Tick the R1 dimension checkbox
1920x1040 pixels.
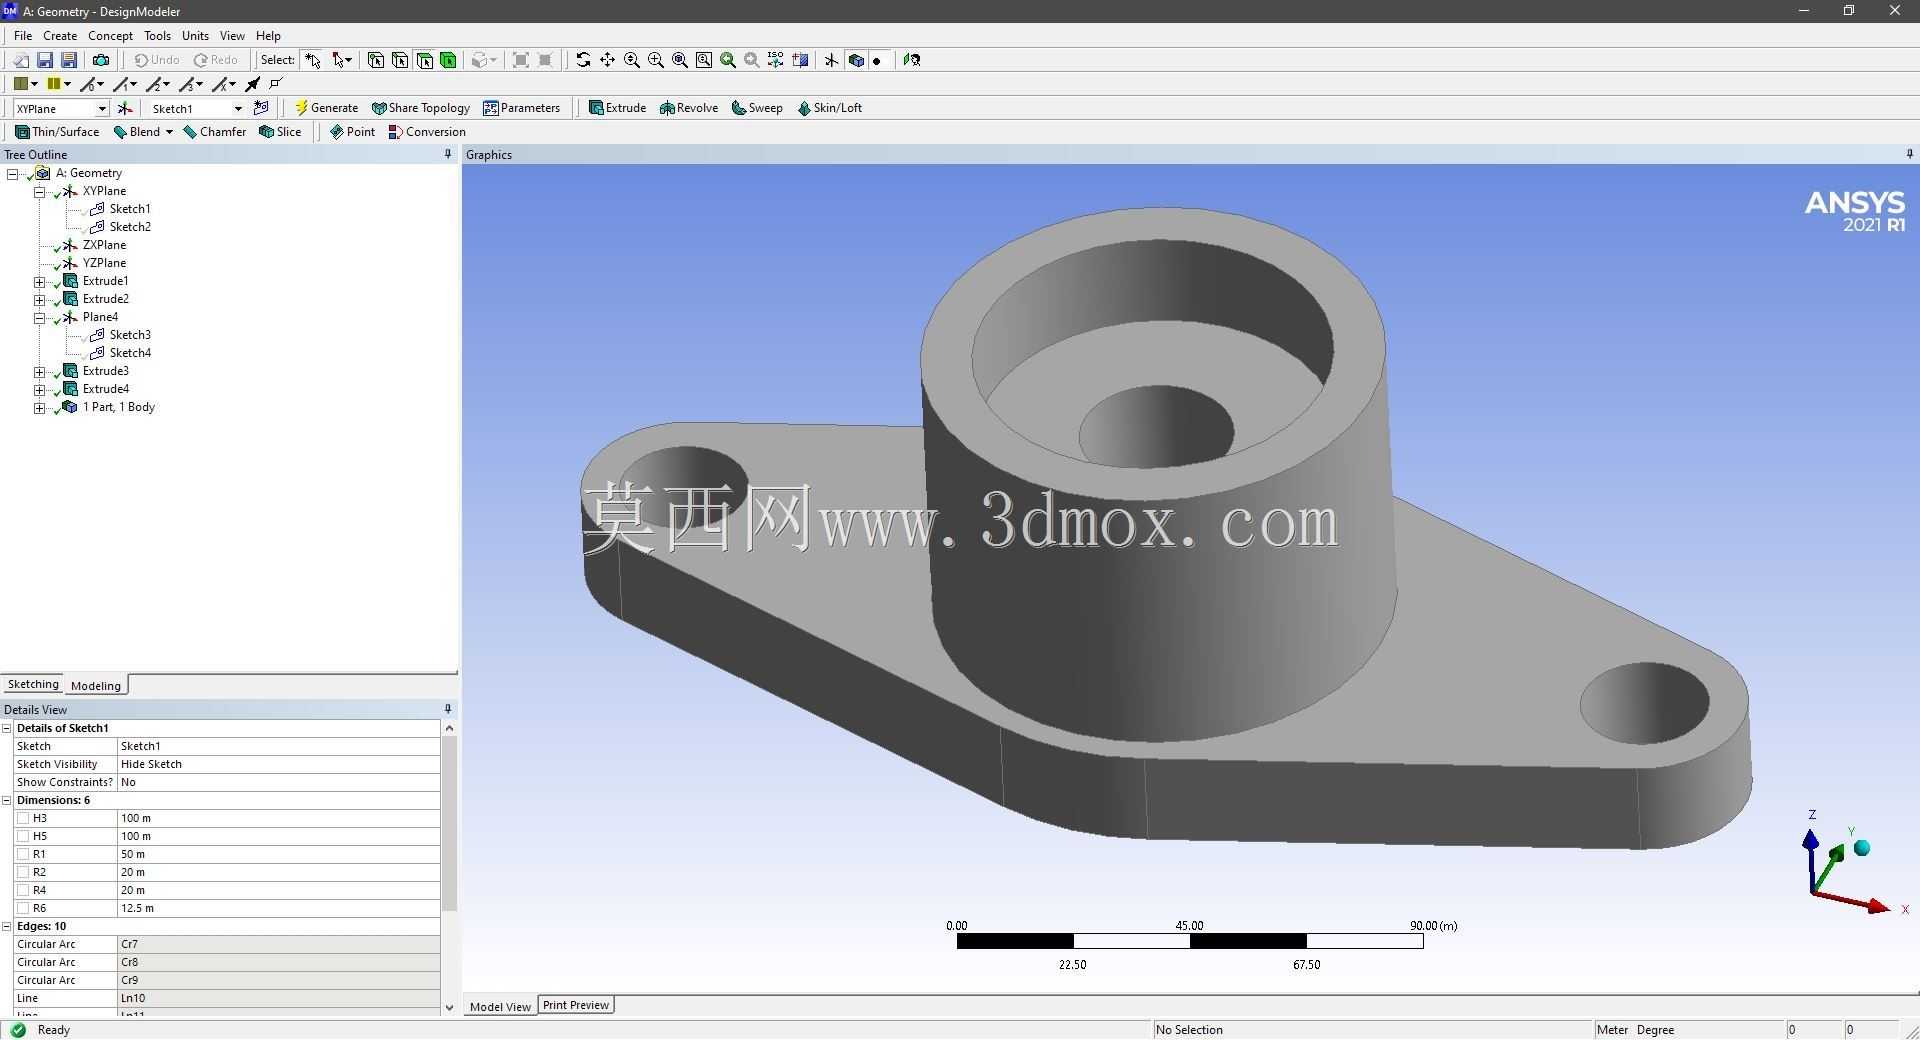pos(23,854)
